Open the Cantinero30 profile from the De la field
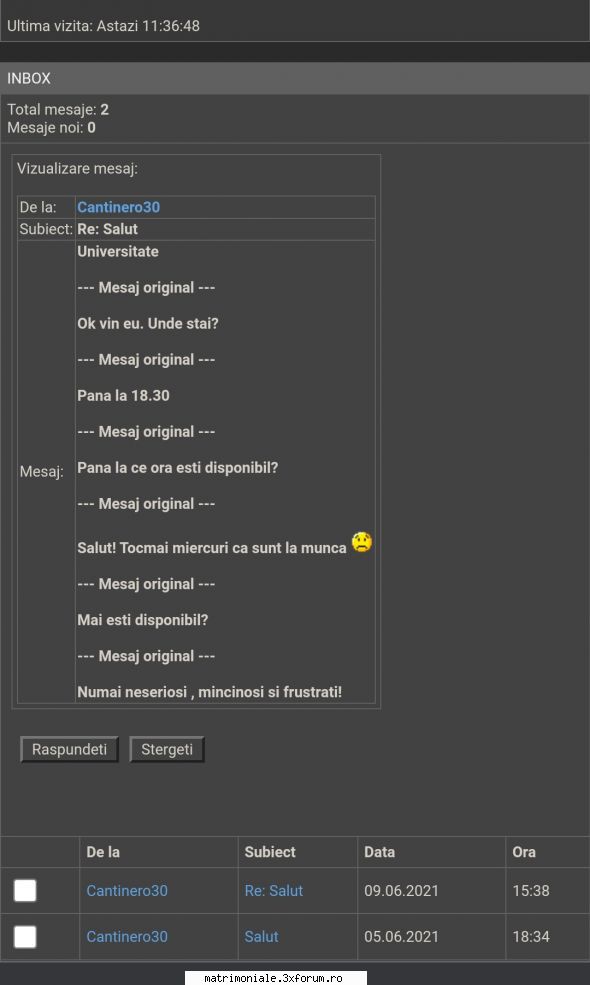This screenshot has height=985, width=590. tap(119, 207)
